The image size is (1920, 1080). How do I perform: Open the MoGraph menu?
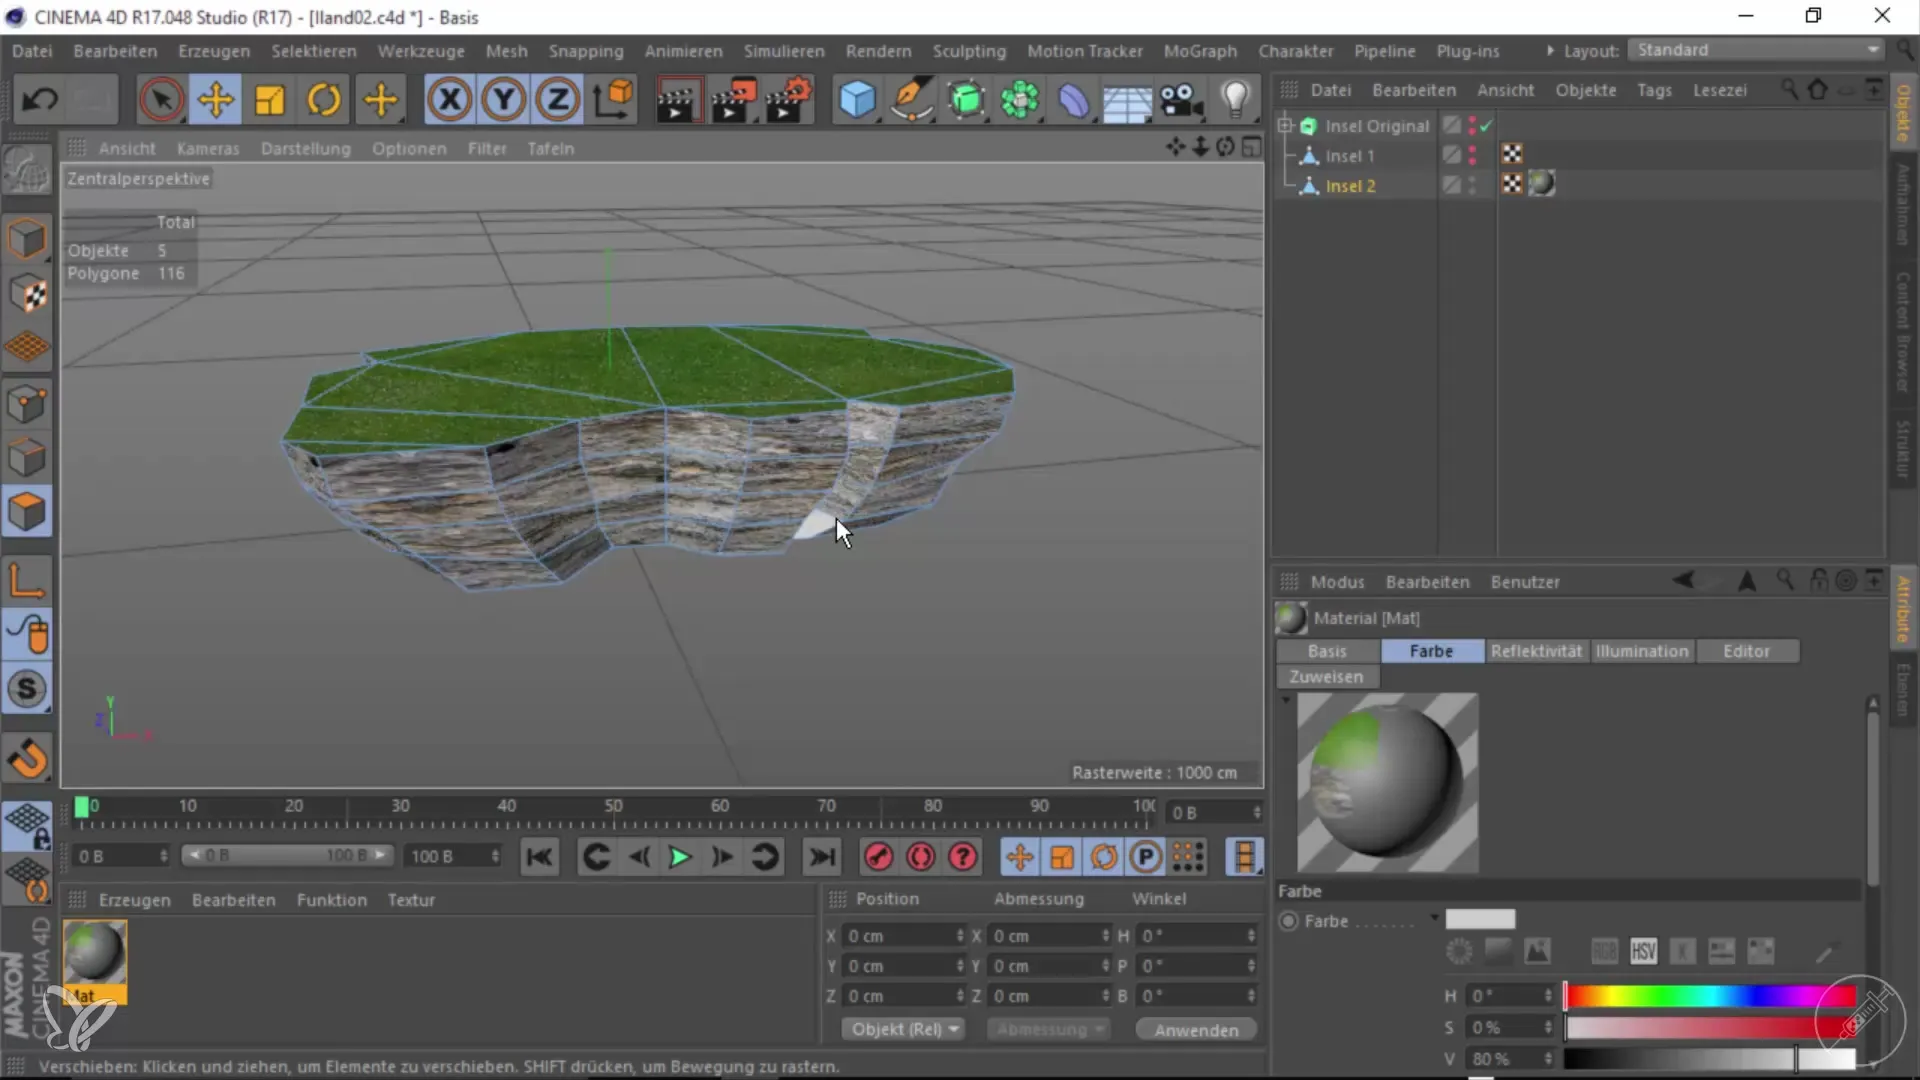(1200, 51)
